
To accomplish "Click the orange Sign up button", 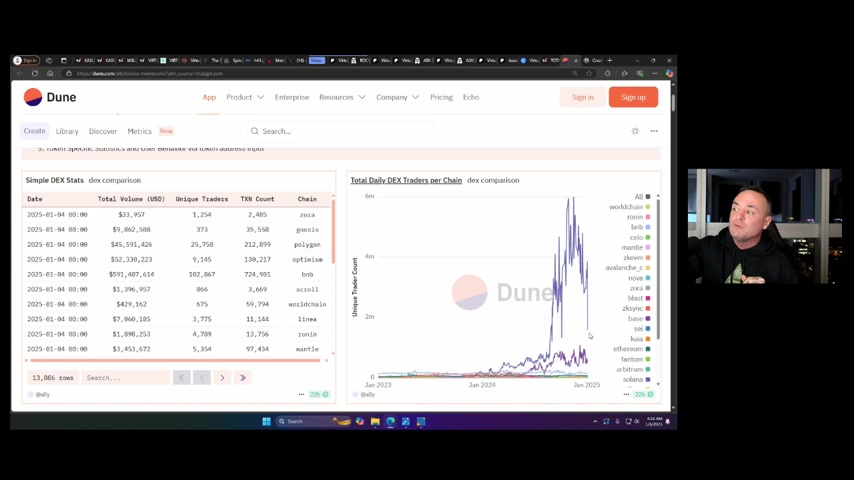I will (633, 97).
